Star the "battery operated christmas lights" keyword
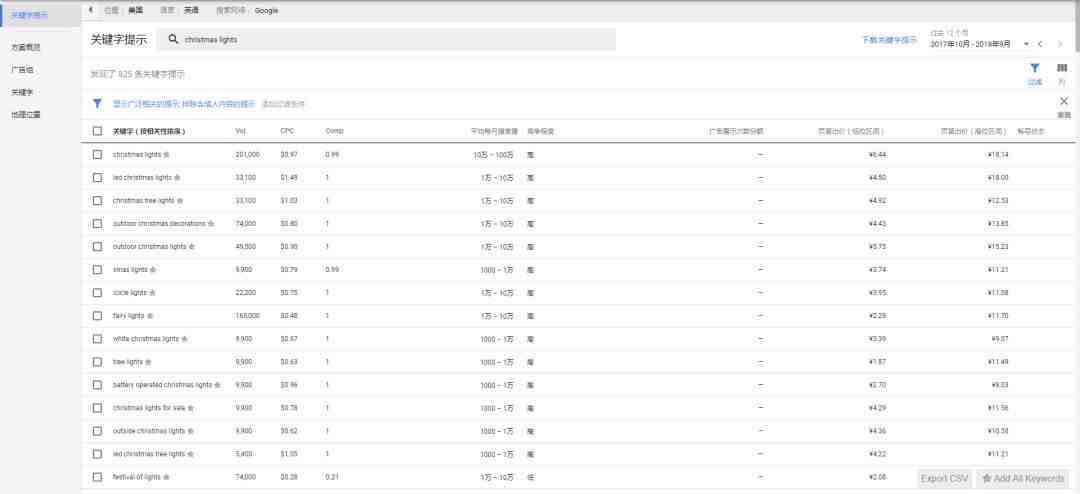The height and width of the screenshot is (494, 1080). 218,385
